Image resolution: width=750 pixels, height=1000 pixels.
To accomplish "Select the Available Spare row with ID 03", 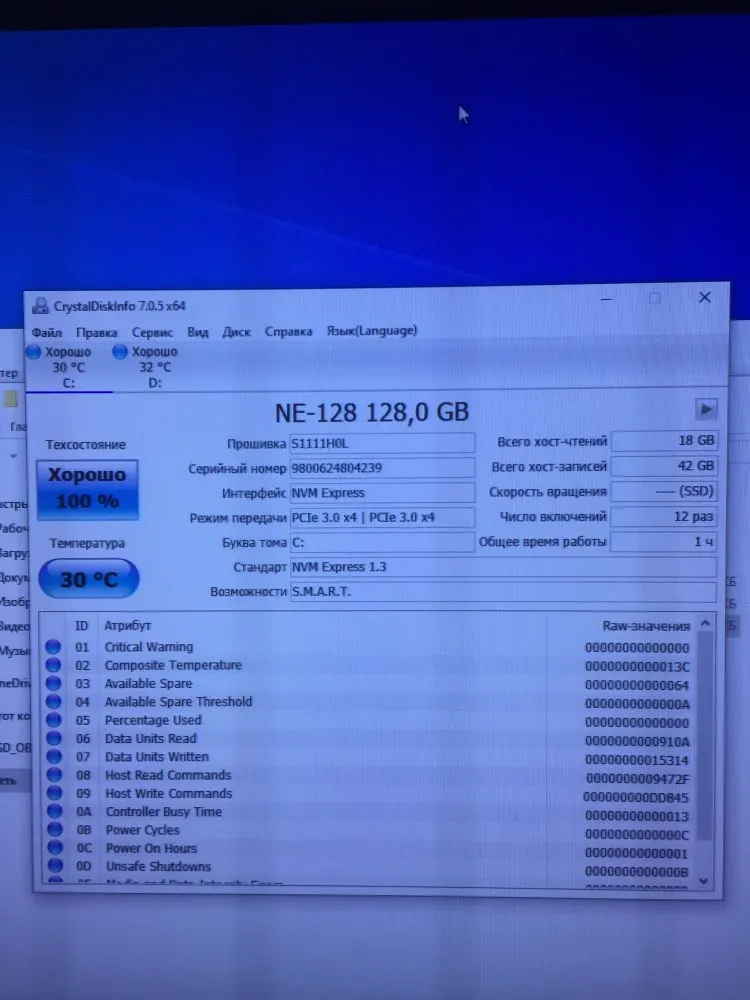I will pos(369,684).
